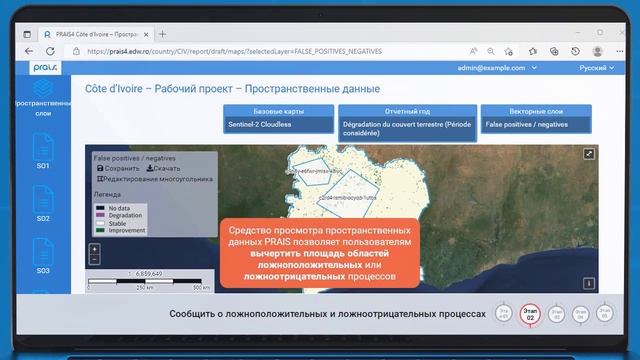Open the SO3 report form
This screenshot has width=640, height=360.
pos(43,256)
